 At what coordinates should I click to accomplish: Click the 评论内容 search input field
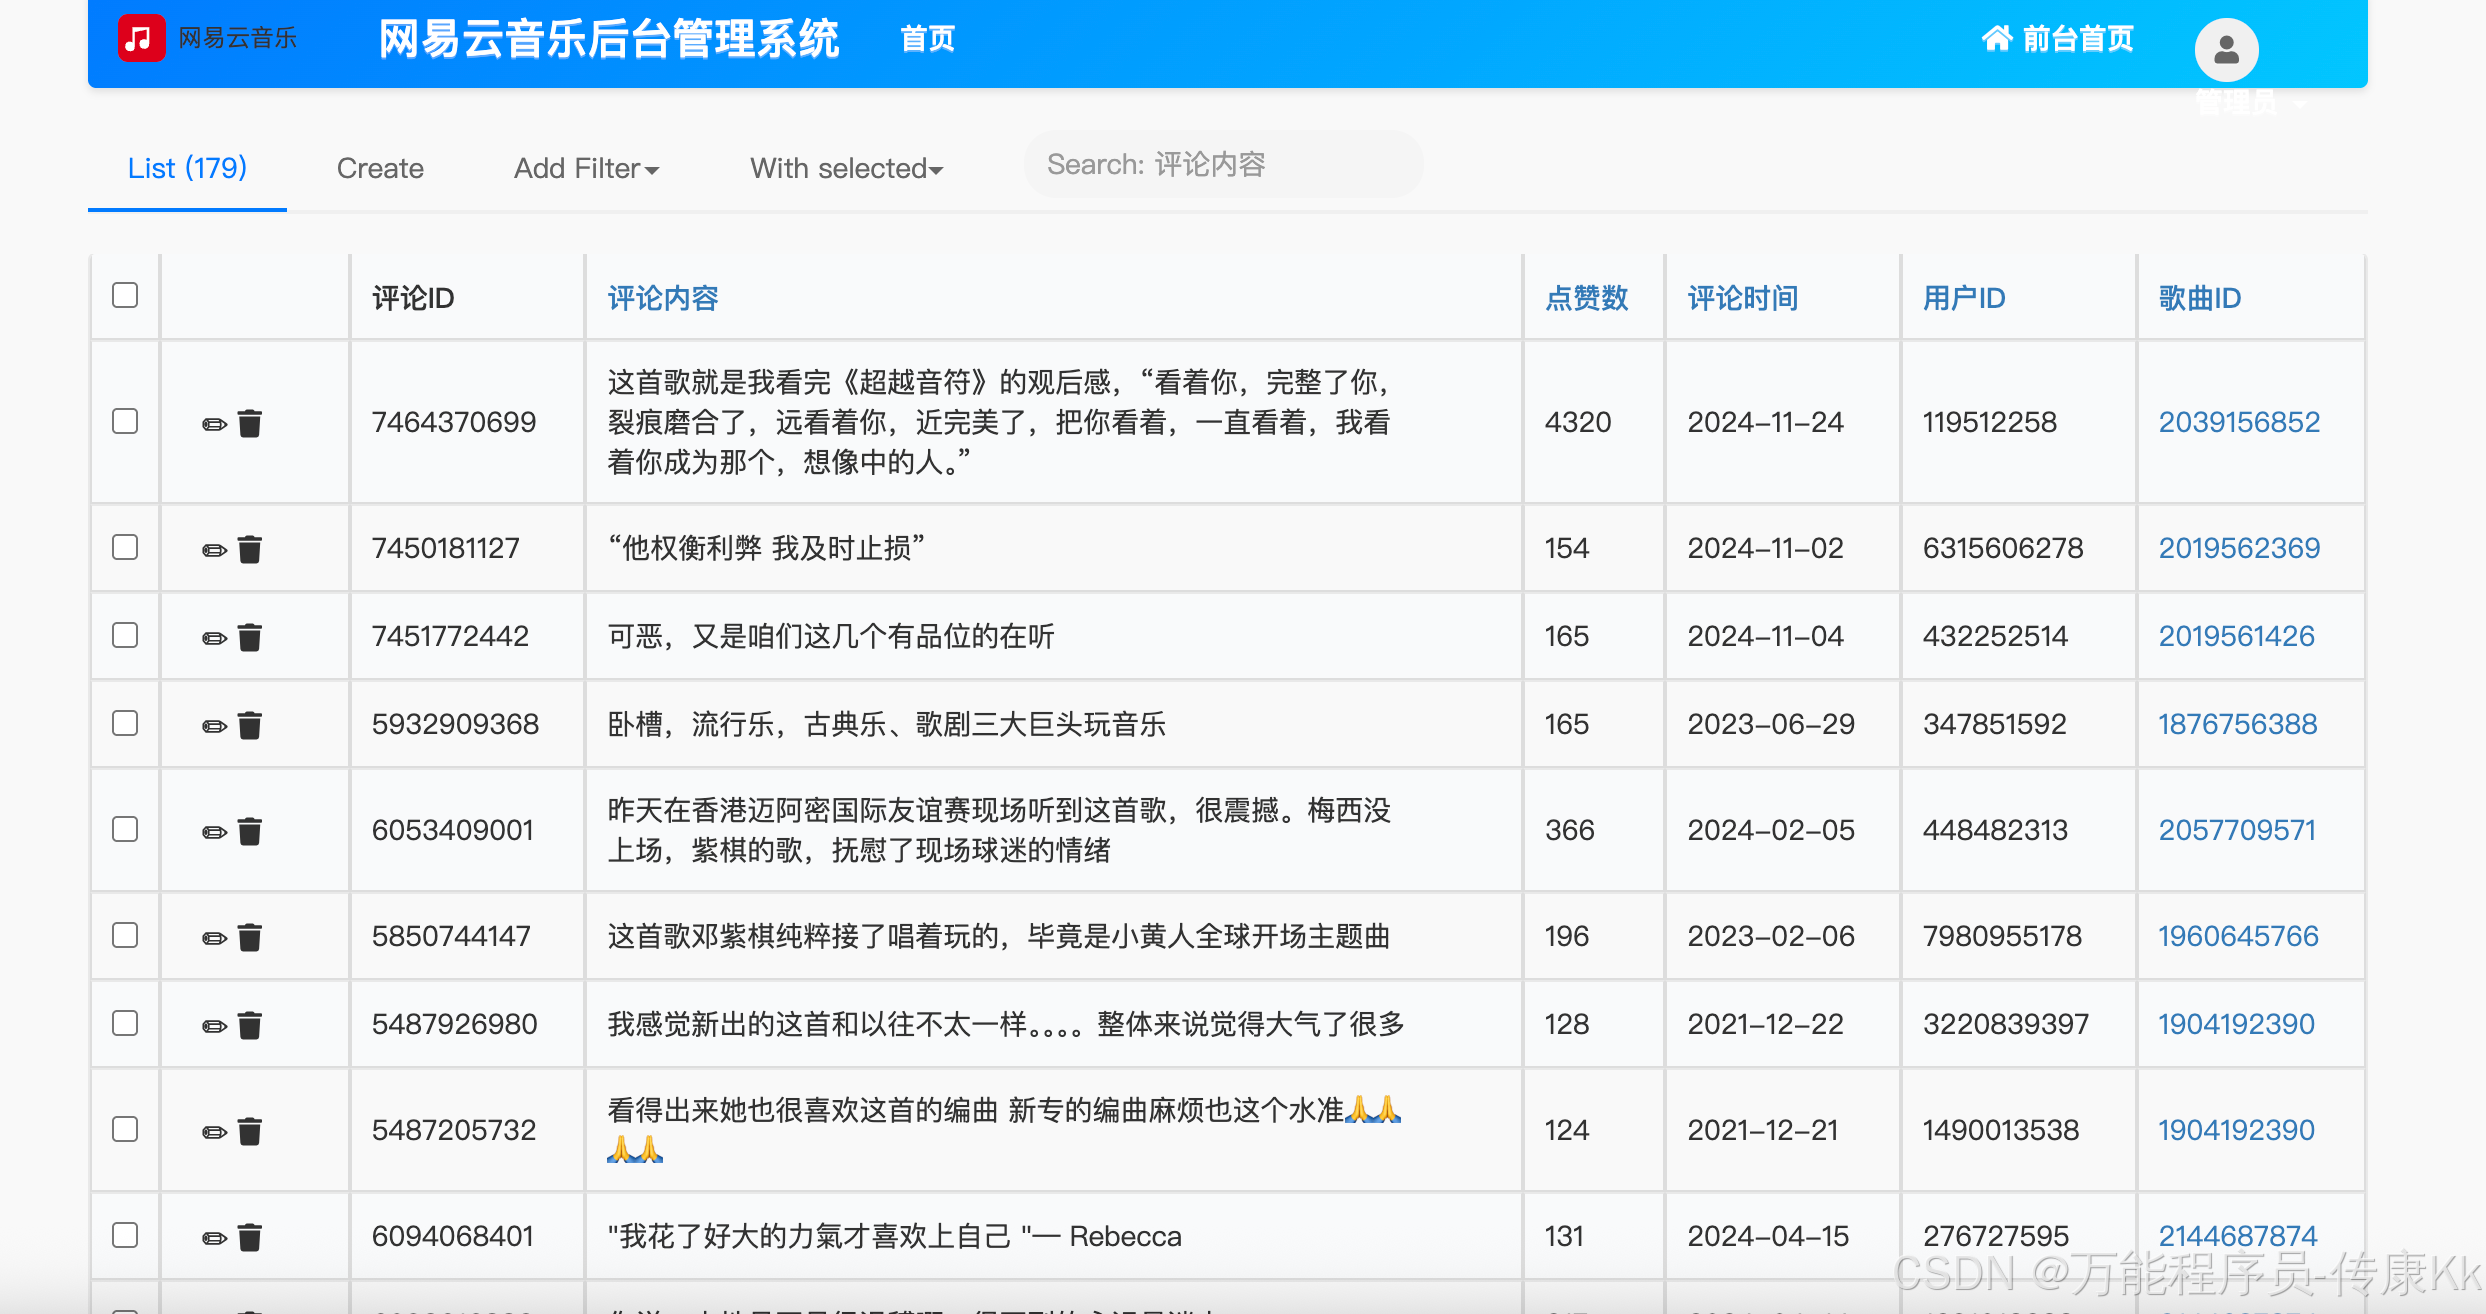coord(1222,165)
